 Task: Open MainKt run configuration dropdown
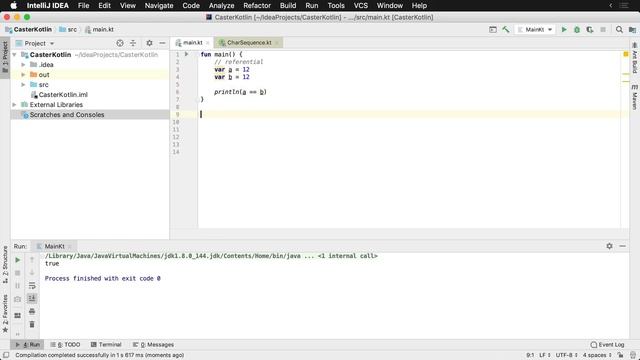pyautogui.click(x=535, y=29)
